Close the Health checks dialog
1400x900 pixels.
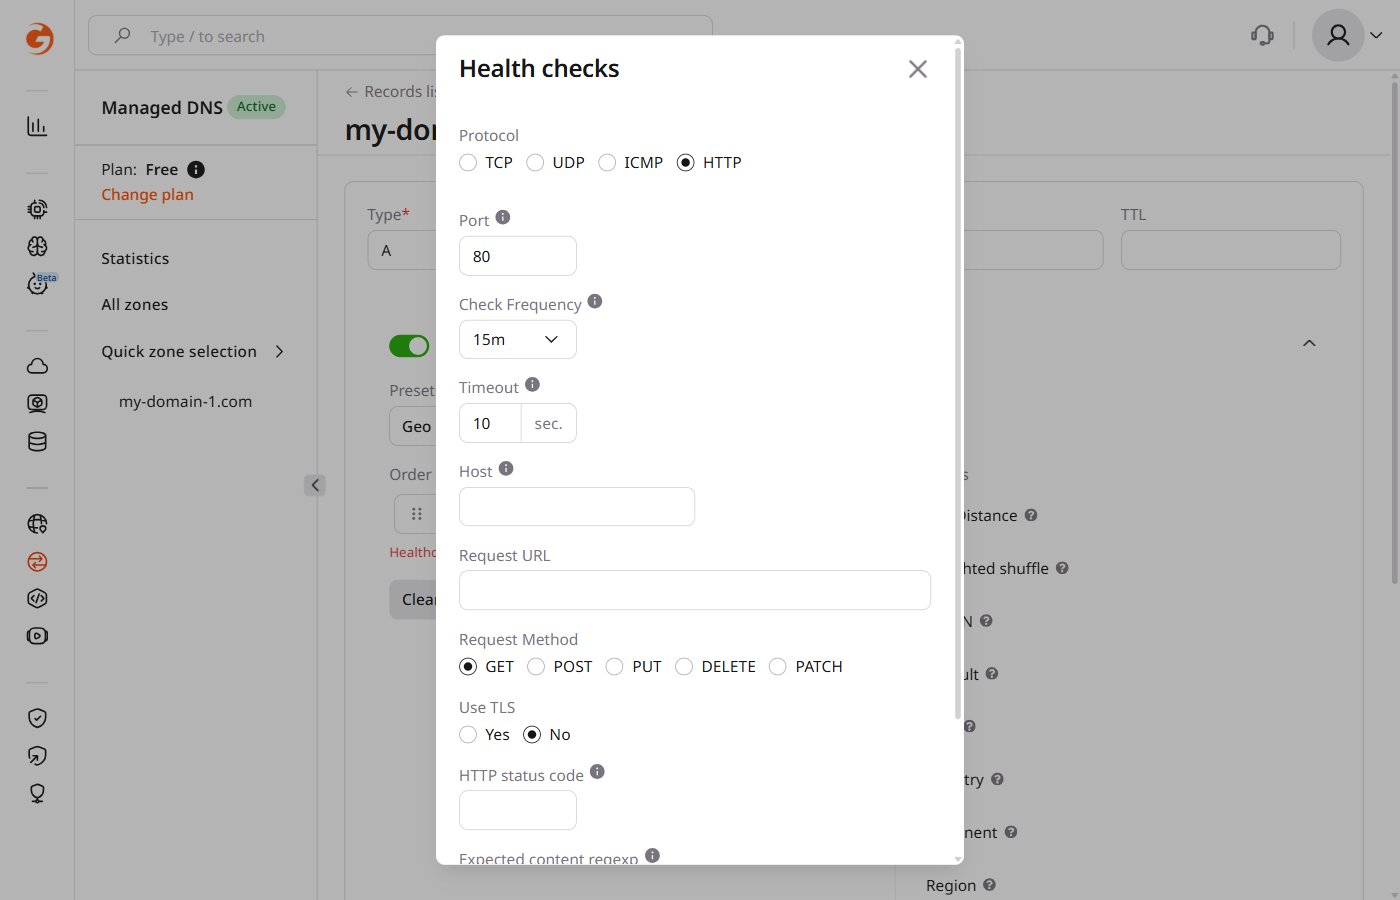[918, 69]
